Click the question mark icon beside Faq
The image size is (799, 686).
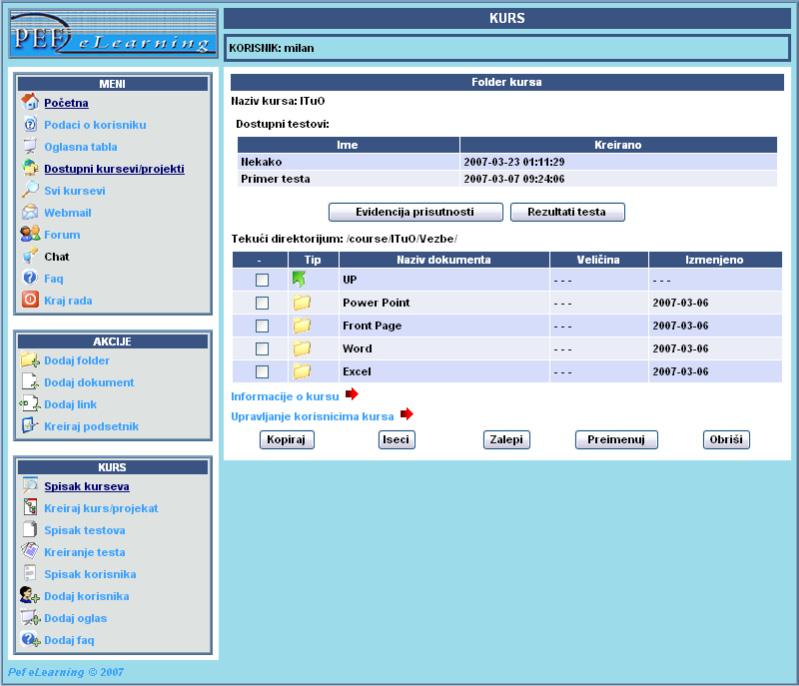tap(30, 277)
